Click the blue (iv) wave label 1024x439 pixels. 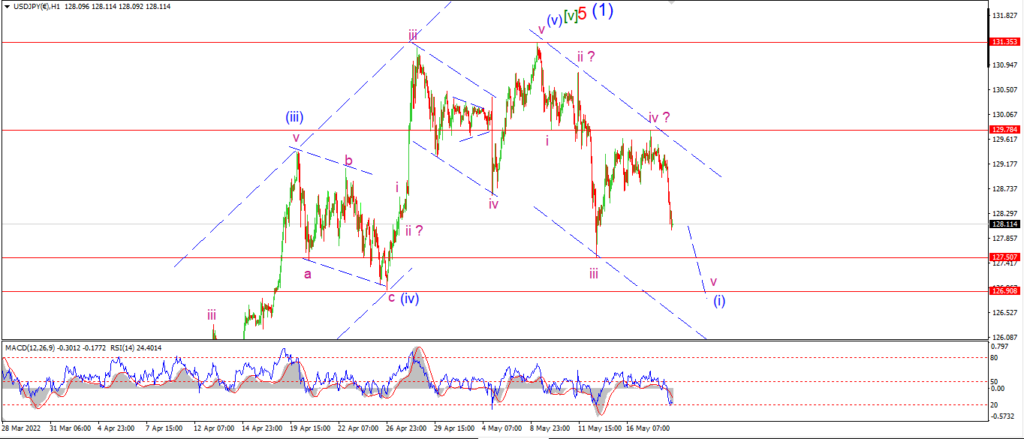pos(409,299)
